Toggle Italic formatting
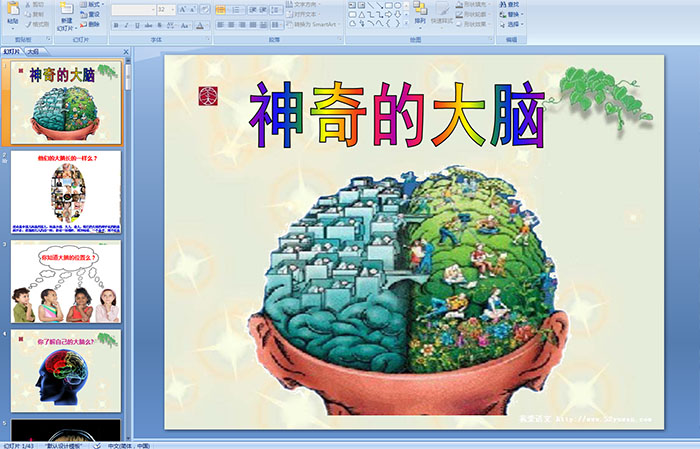The image size is (700, 449). point(126,25)
